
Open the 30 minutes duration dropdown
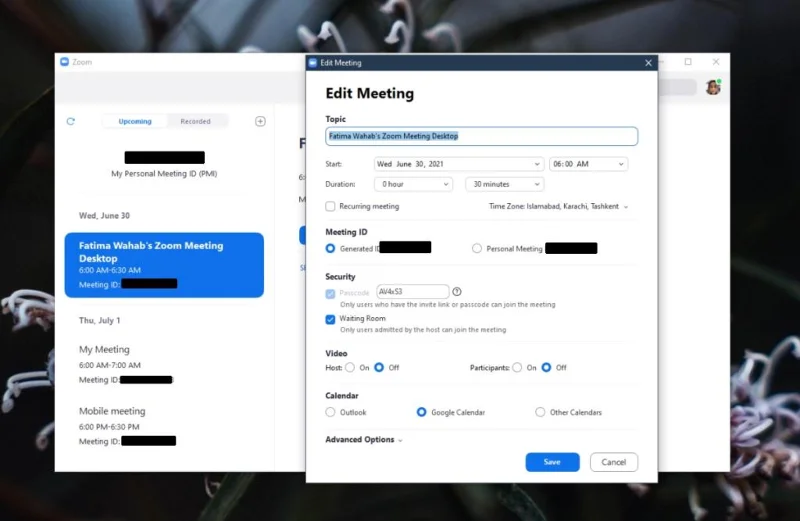coord(505,184)
